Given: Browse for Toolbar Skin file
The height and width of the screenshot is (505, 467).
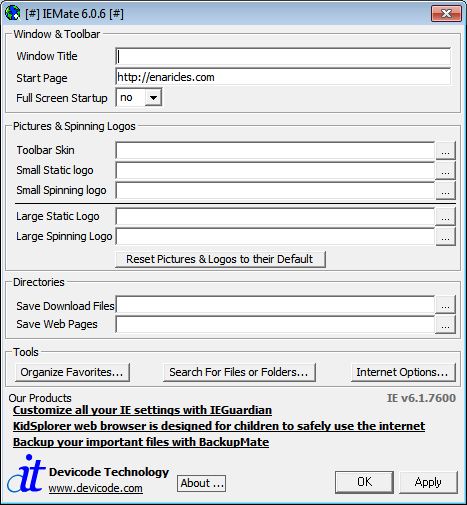Looking at the screenshot, I should [445, 150].
